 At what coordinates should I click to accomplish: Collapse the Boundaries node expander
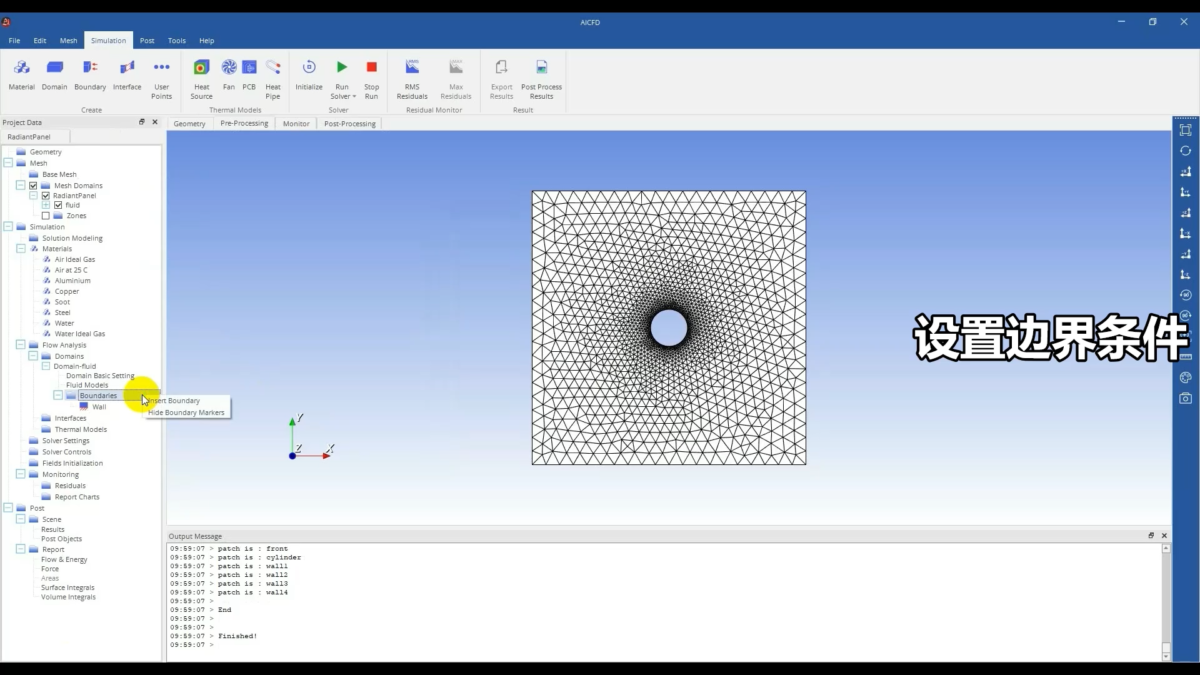tap(58, 395)
